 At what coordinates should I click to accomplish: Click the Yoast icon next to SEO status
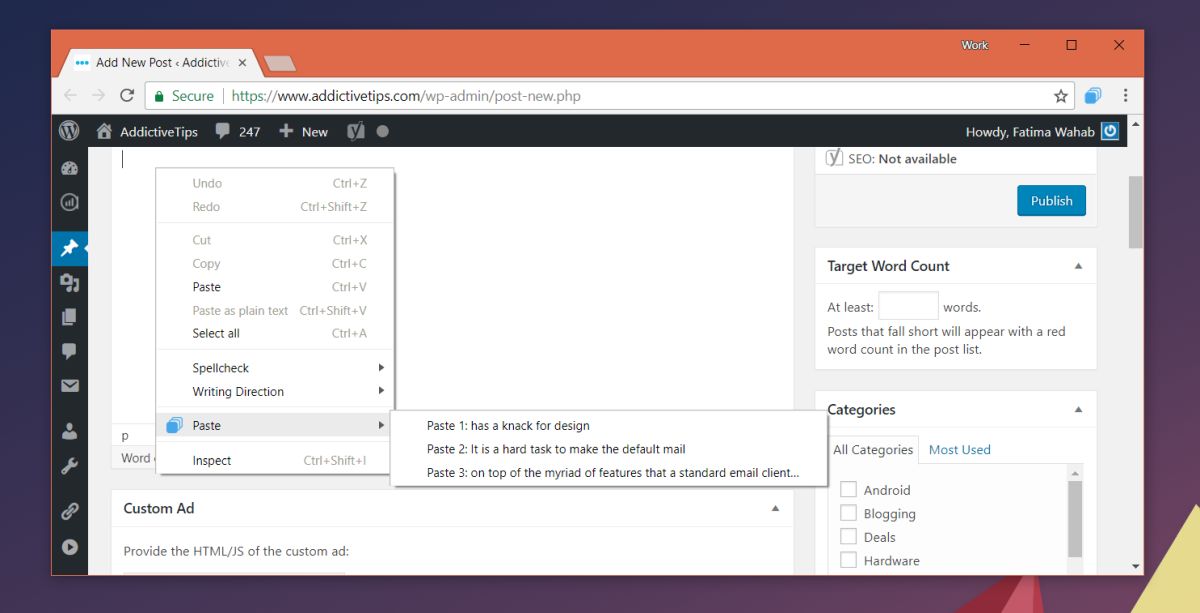click(x=835, y=158)
